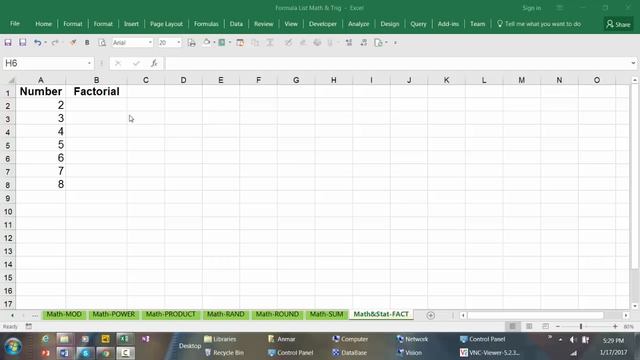Click the Format Painter brush icon
The width and height of the screenshot is (640, 360).
click(73, 42)
